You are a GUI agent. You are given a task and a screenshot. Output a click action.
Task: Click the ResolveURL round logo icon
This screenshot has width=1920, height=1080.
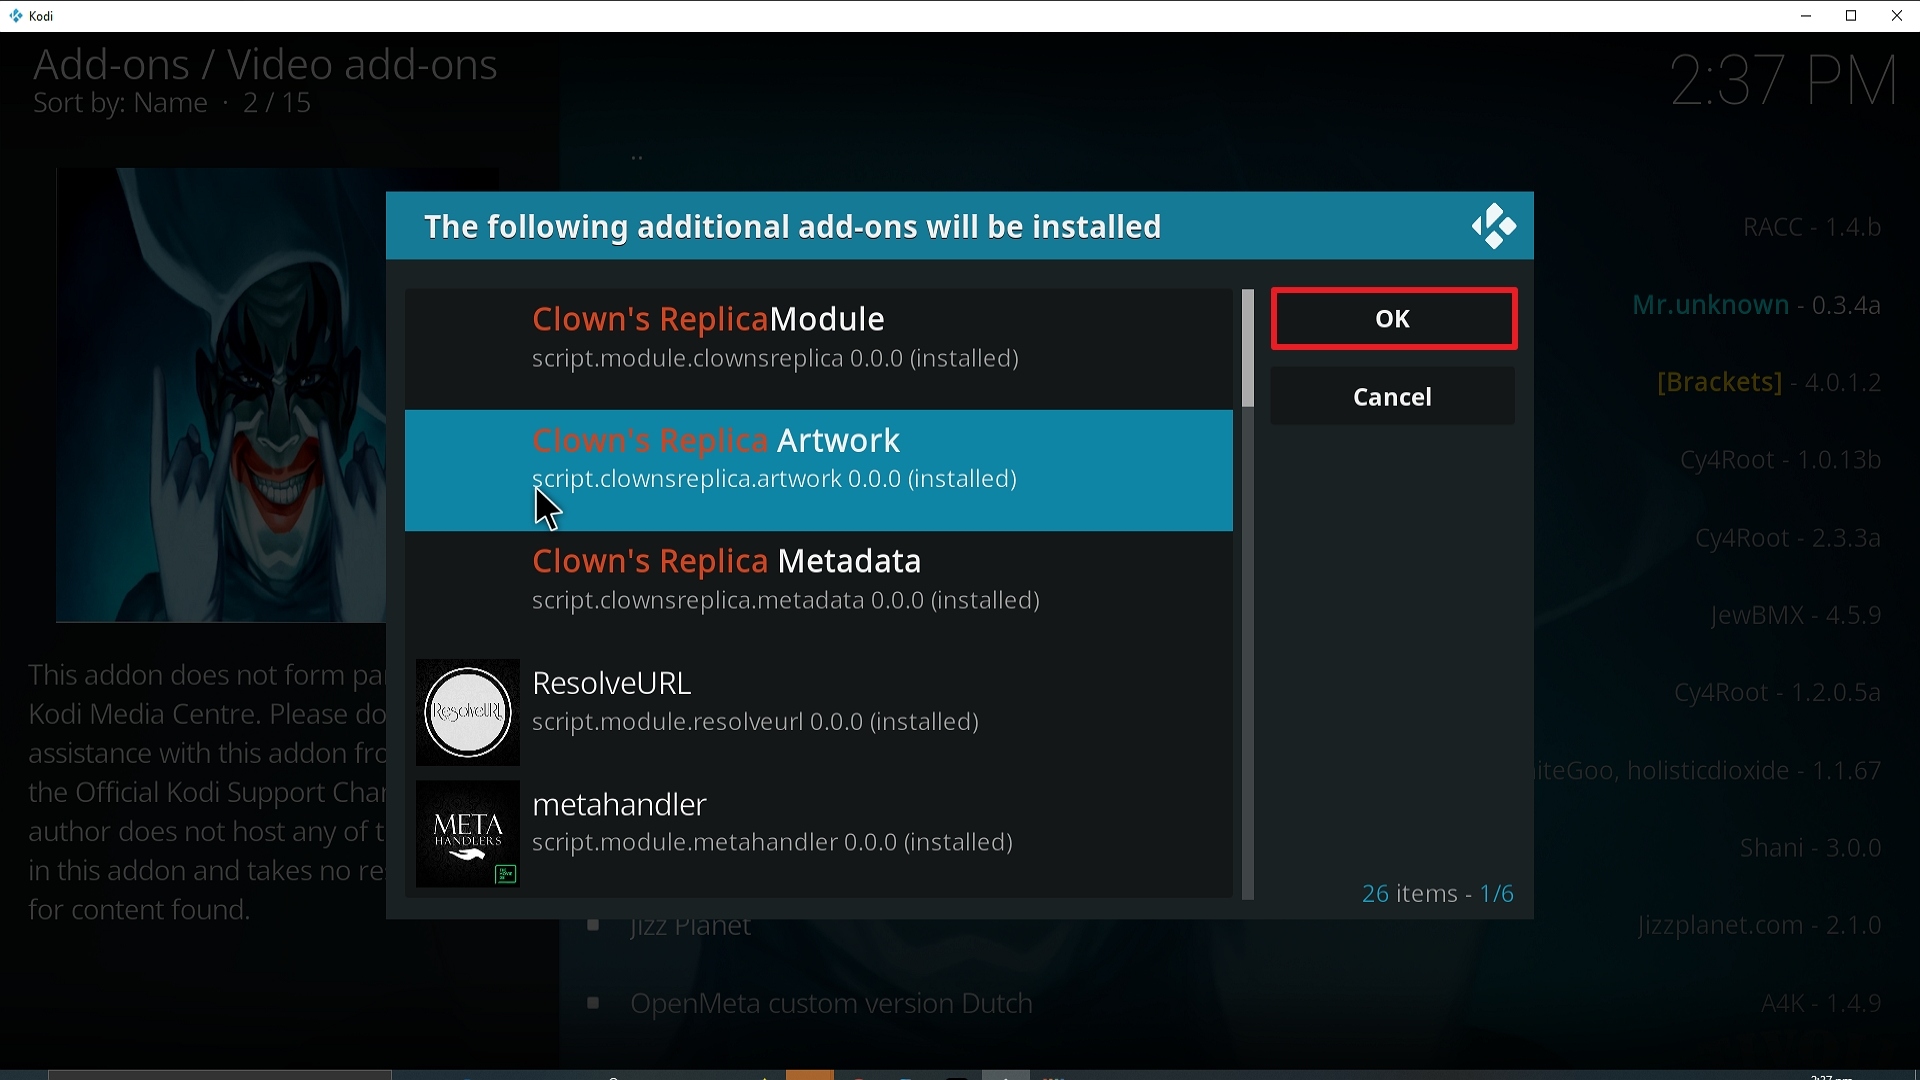pos(467,712)
